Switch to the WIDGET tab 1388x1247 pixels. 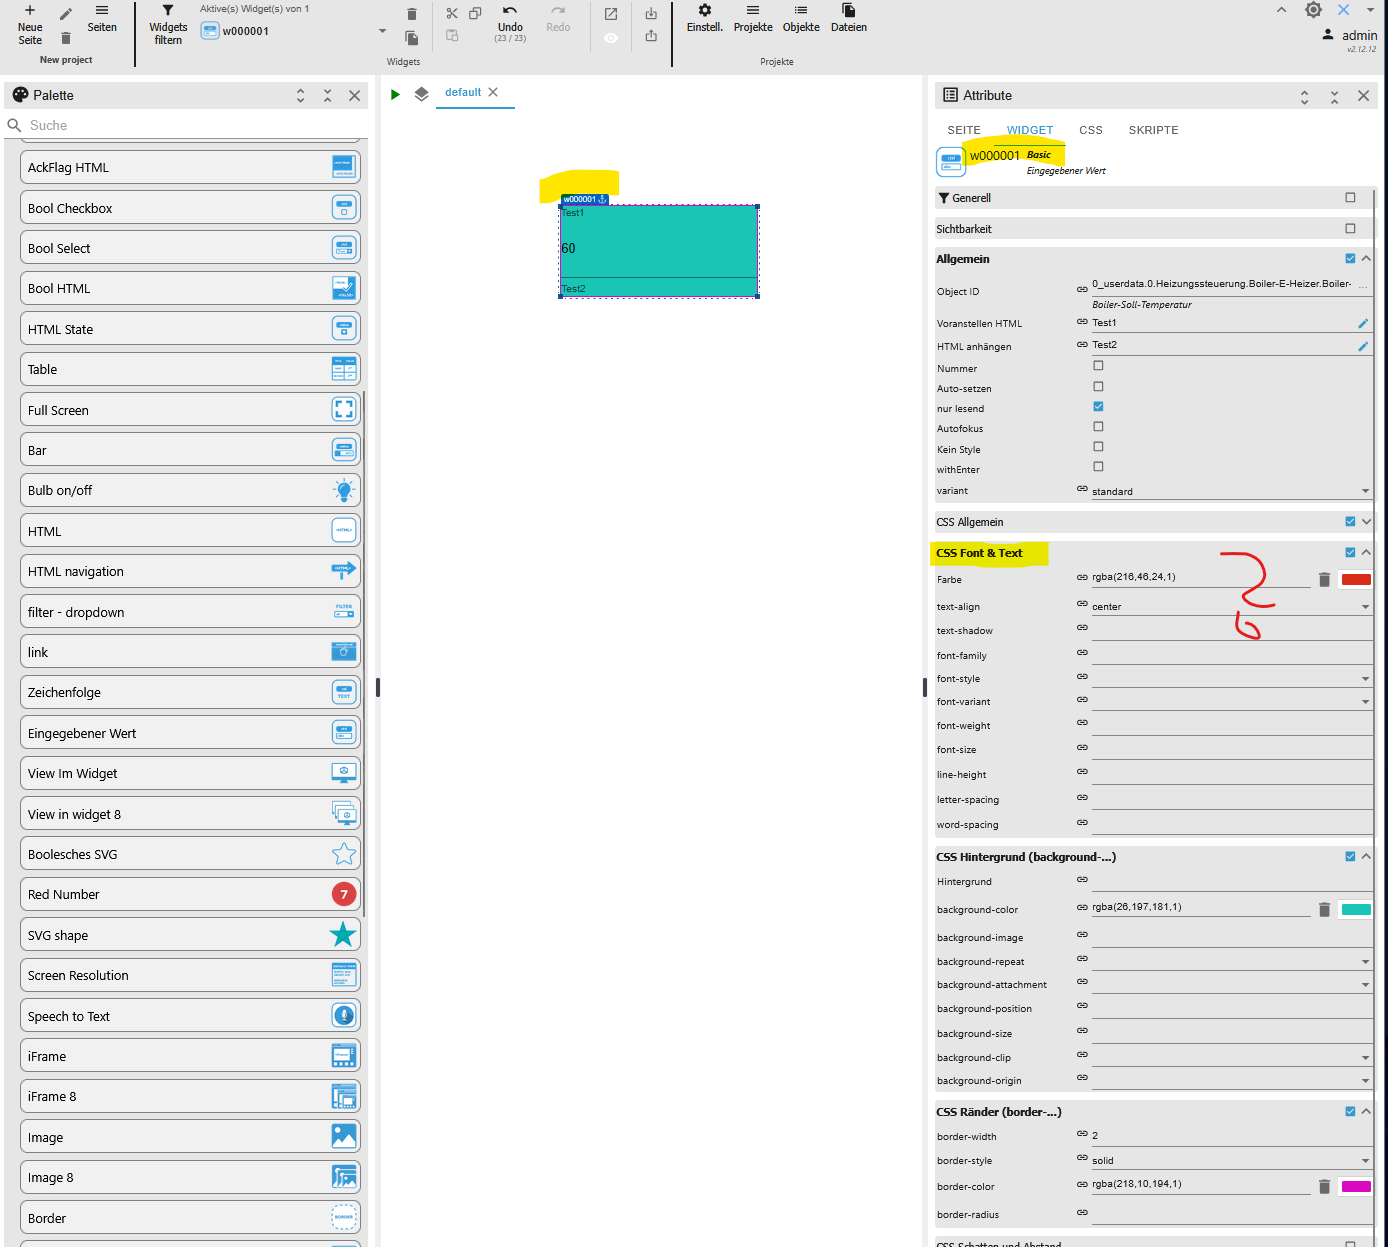(1030, 130)
